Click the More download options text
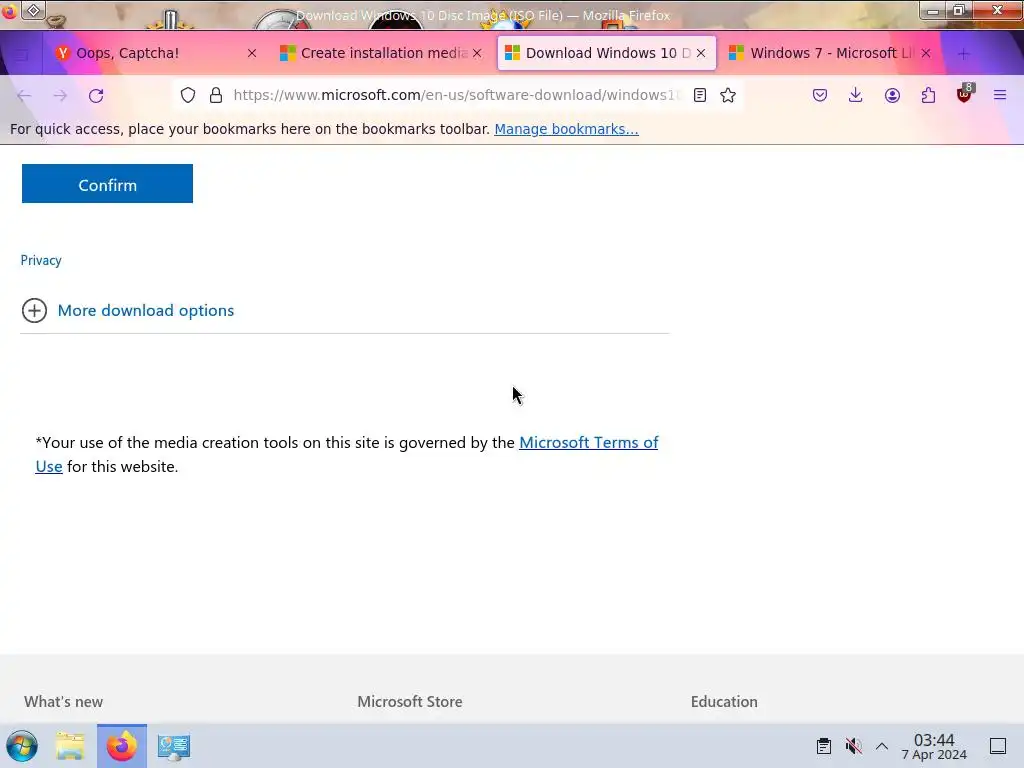The height and width of the screenshot is (768, 1024). click(x=146, y=310)
